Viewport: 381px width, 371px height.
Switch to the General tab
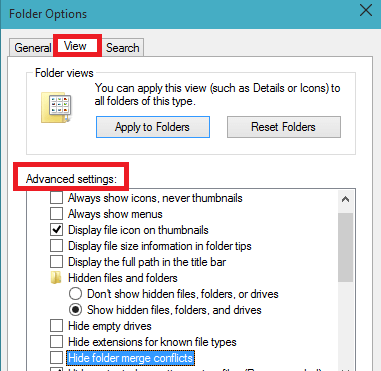(32, 48)
